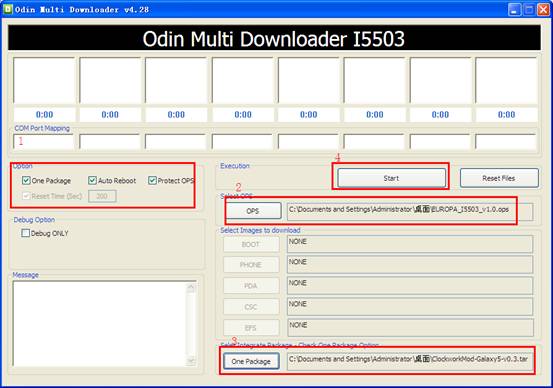Click the PHONE path field showing NONE
Screen dimensions: 553x388
(410, 265)
